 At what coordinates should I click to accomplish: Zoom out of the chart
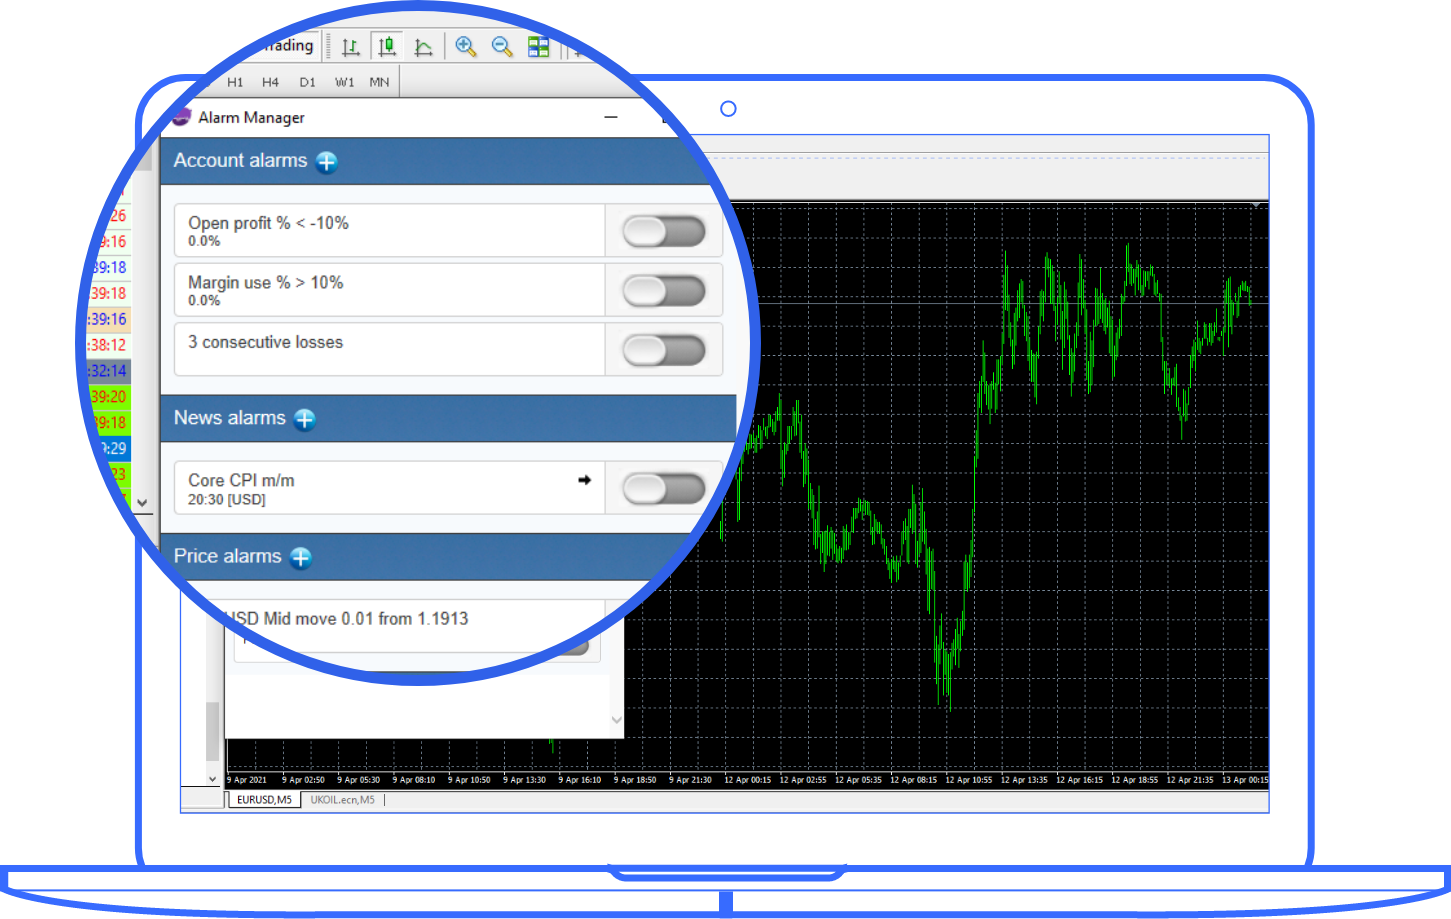tap(502, 47)
